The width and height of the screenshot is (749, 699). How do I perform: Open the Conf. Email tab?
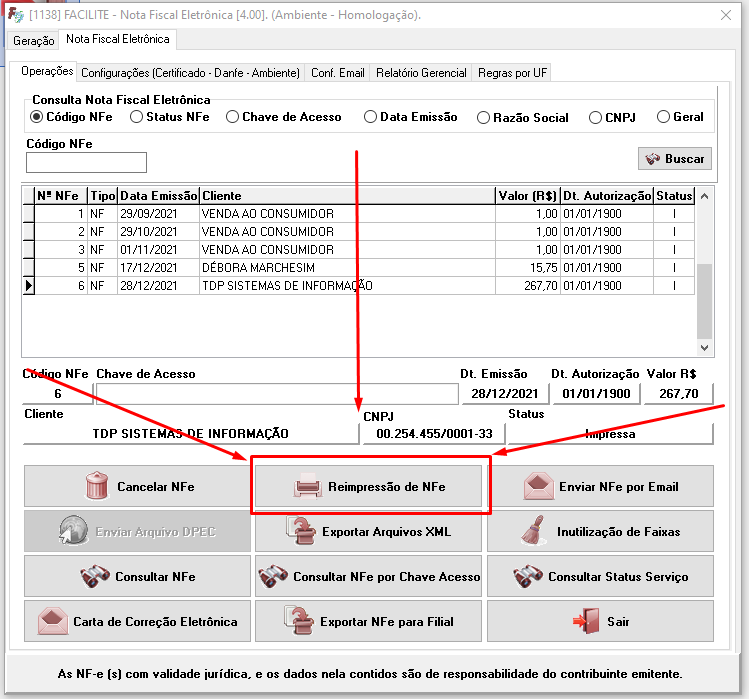tap(337, 73)
